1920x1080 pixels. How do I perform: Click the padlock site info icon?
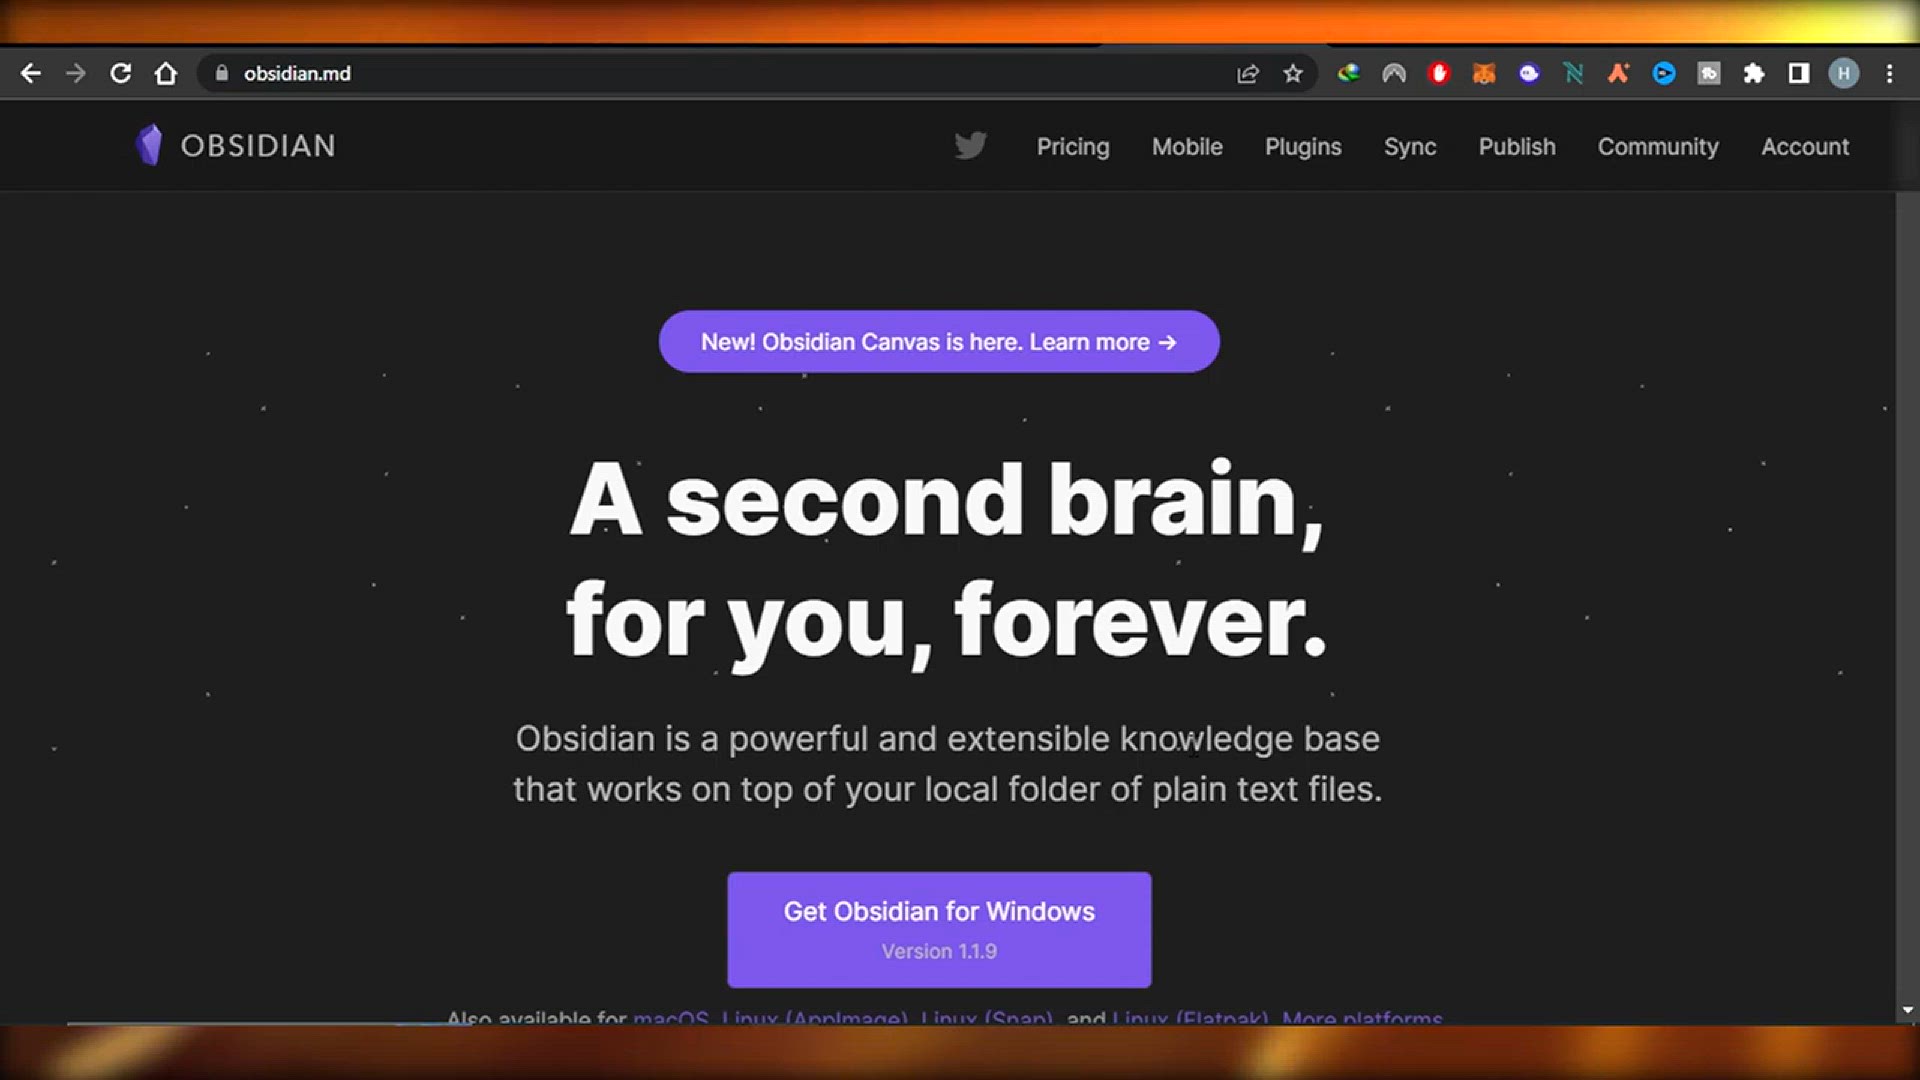tap(222, 73)
